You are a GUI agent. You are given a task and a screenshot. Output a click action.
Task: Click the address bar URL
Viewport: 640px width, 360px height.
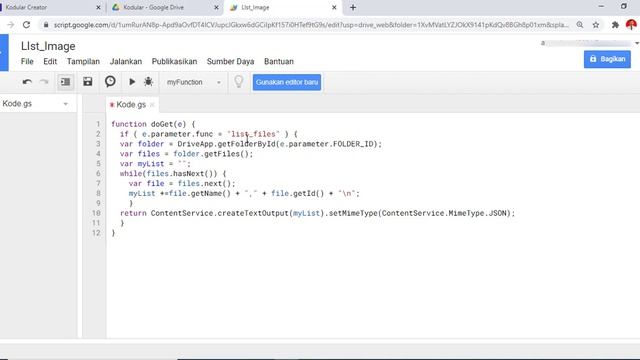[311, 25]
